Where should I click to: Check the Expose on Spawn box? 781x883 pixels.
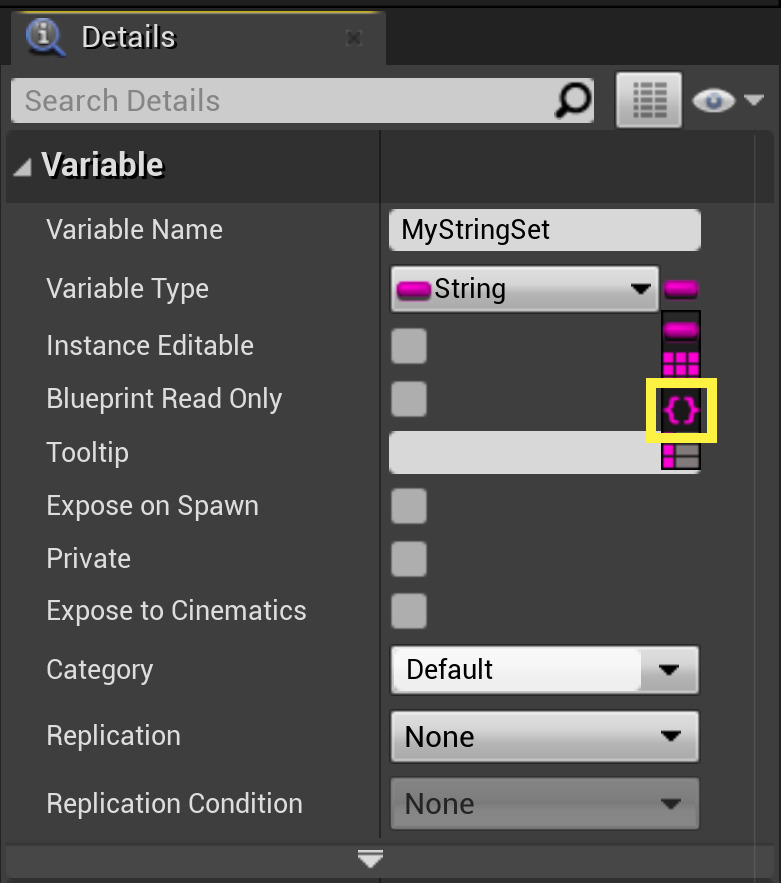click(409, 506)
